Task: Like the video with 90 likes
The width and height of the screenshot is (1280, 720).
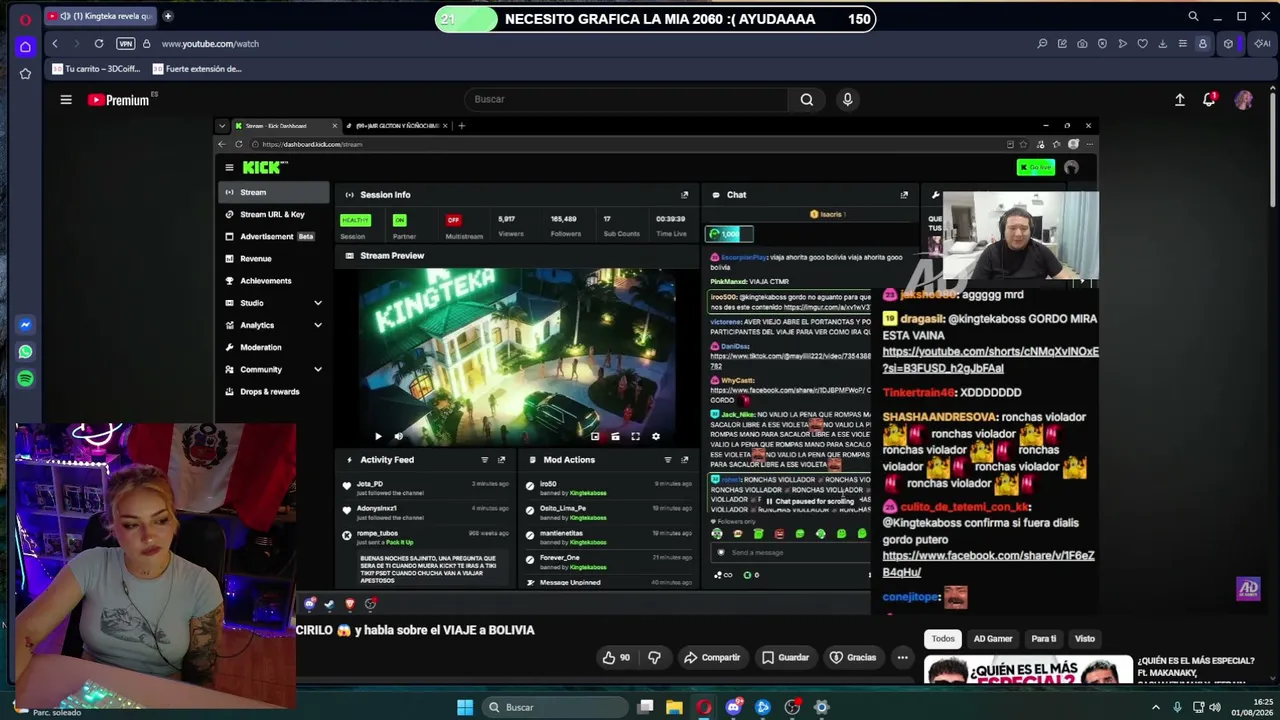Action: (616, 657)
